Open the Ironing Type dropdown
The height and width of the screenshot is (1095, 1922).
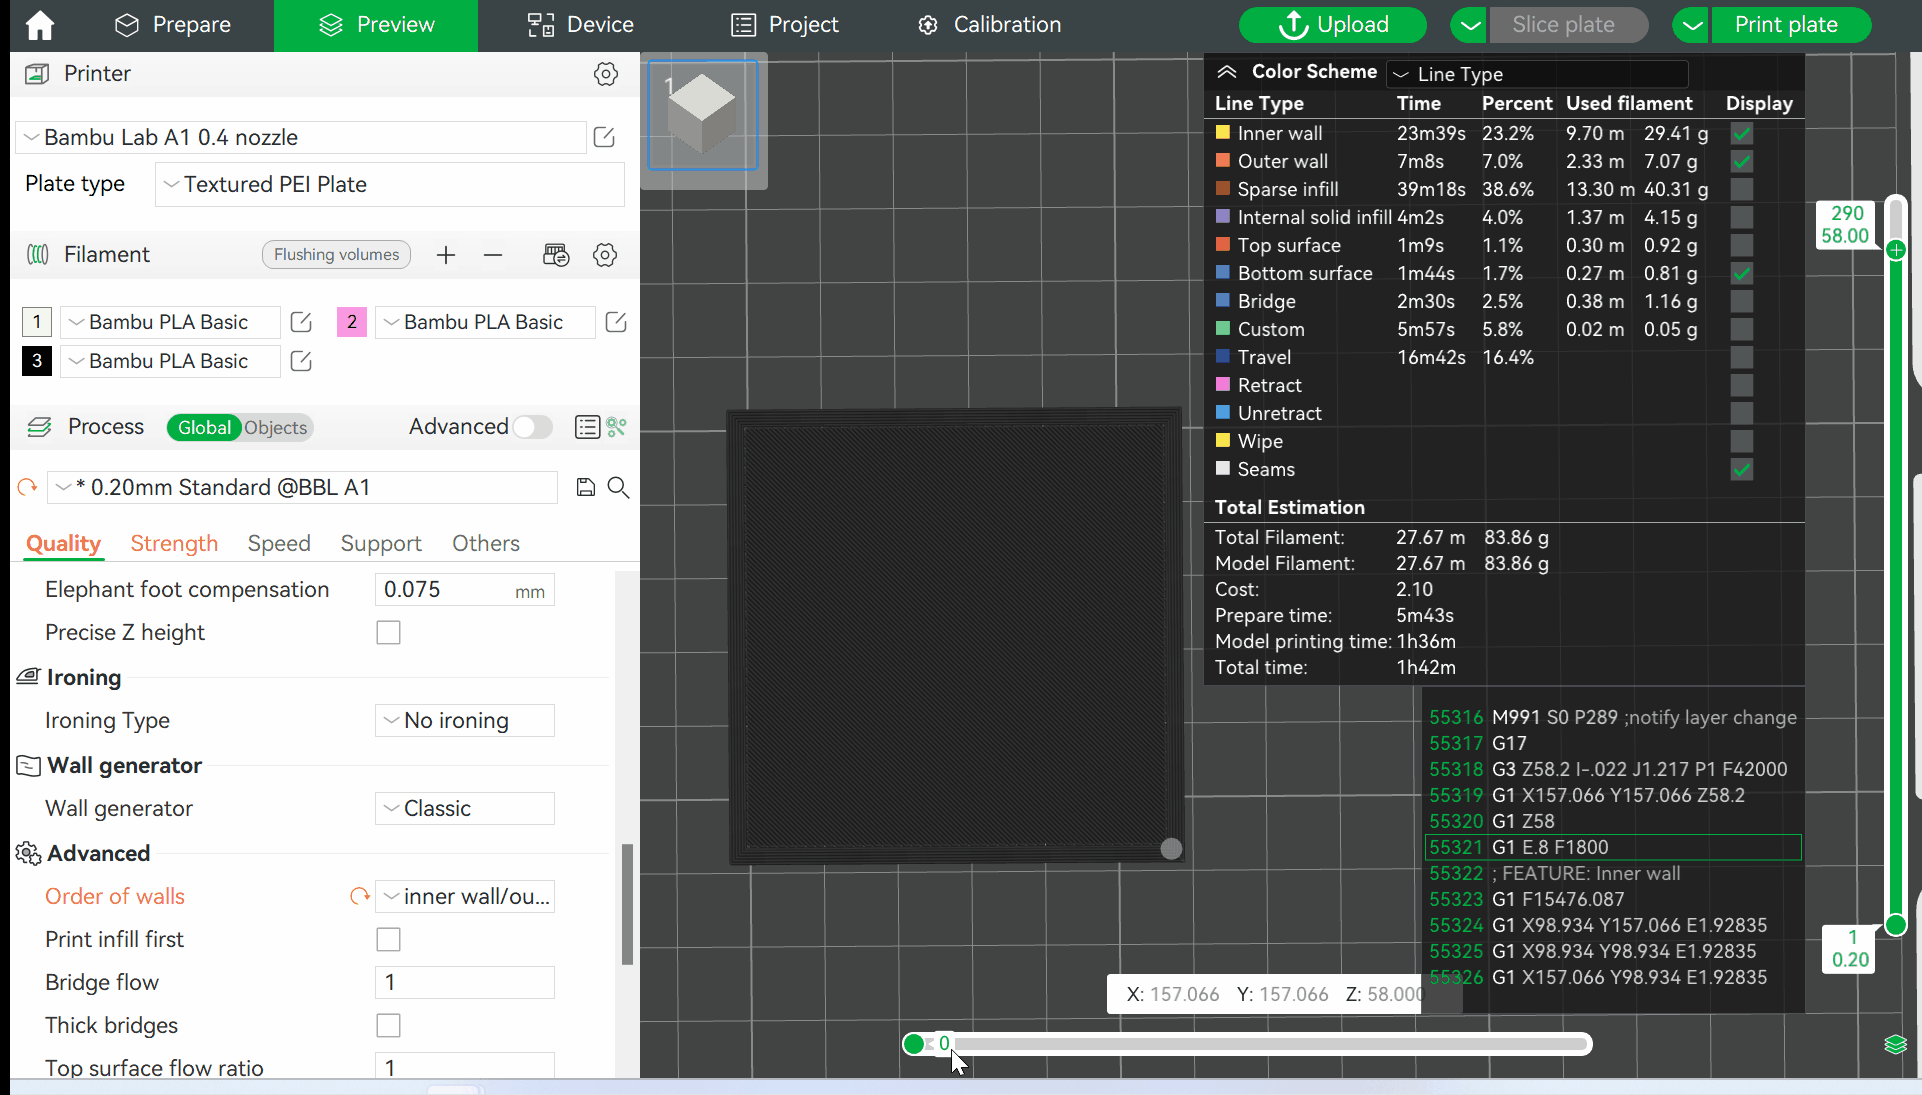click(x=465, y=721)
